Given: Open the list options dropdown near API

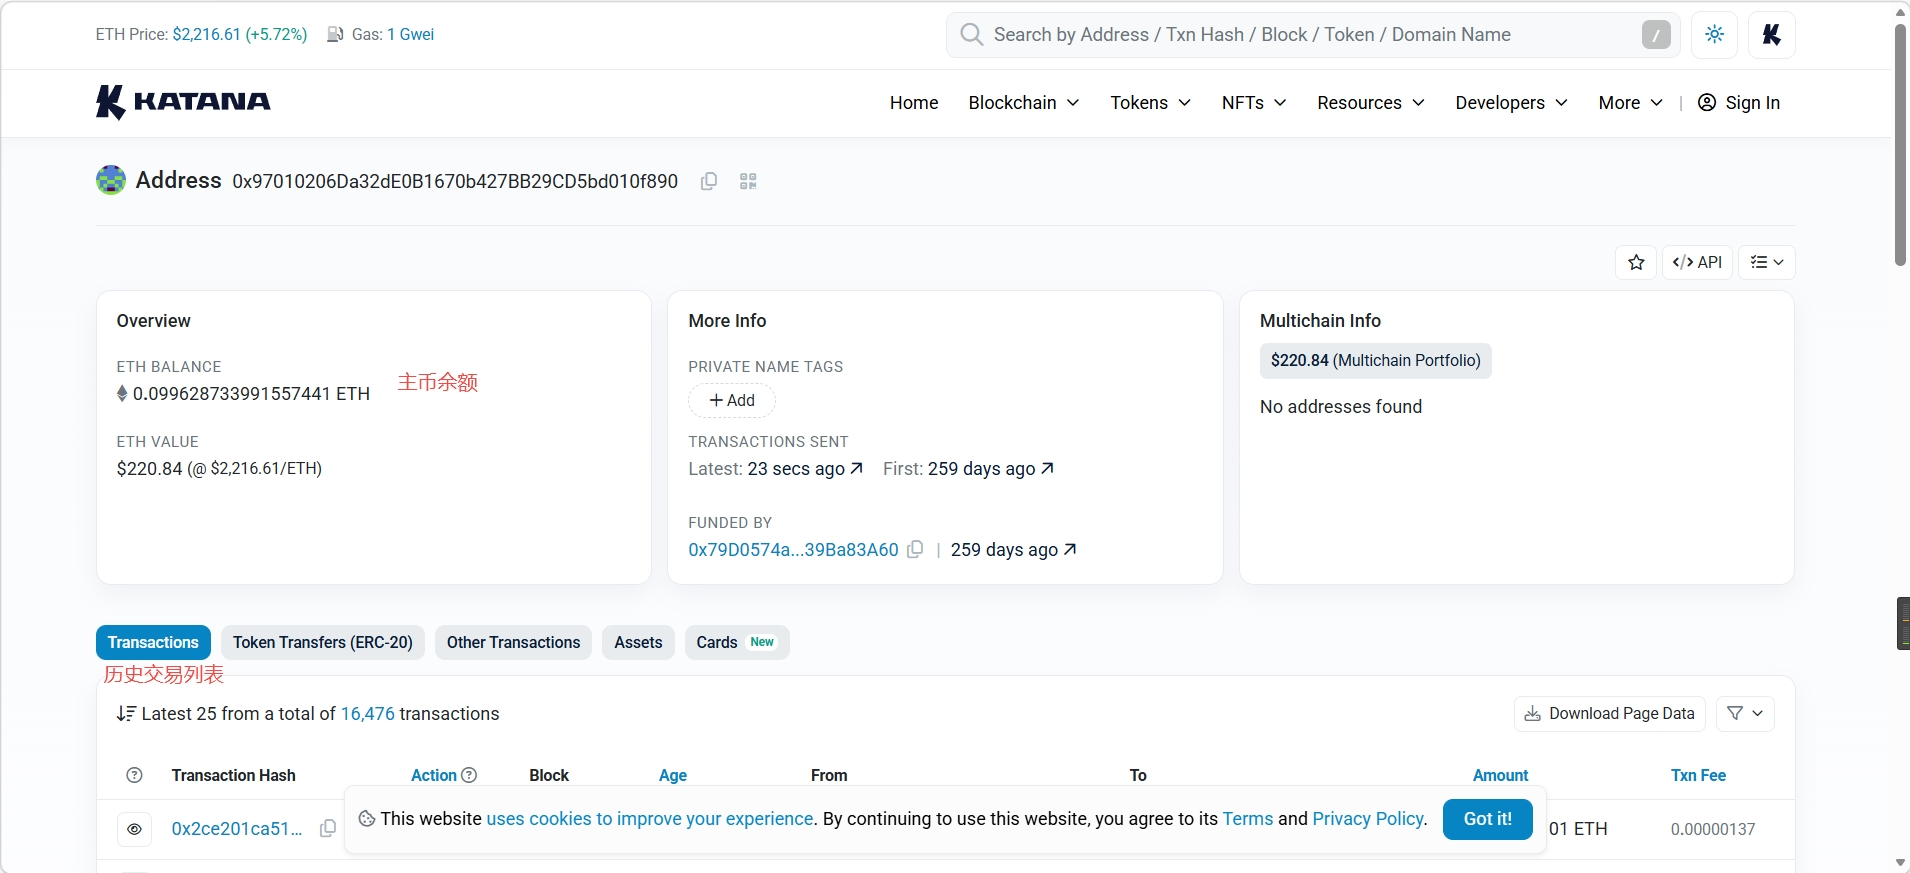Looking at the screenshot, I should [x=1767, y=262].
